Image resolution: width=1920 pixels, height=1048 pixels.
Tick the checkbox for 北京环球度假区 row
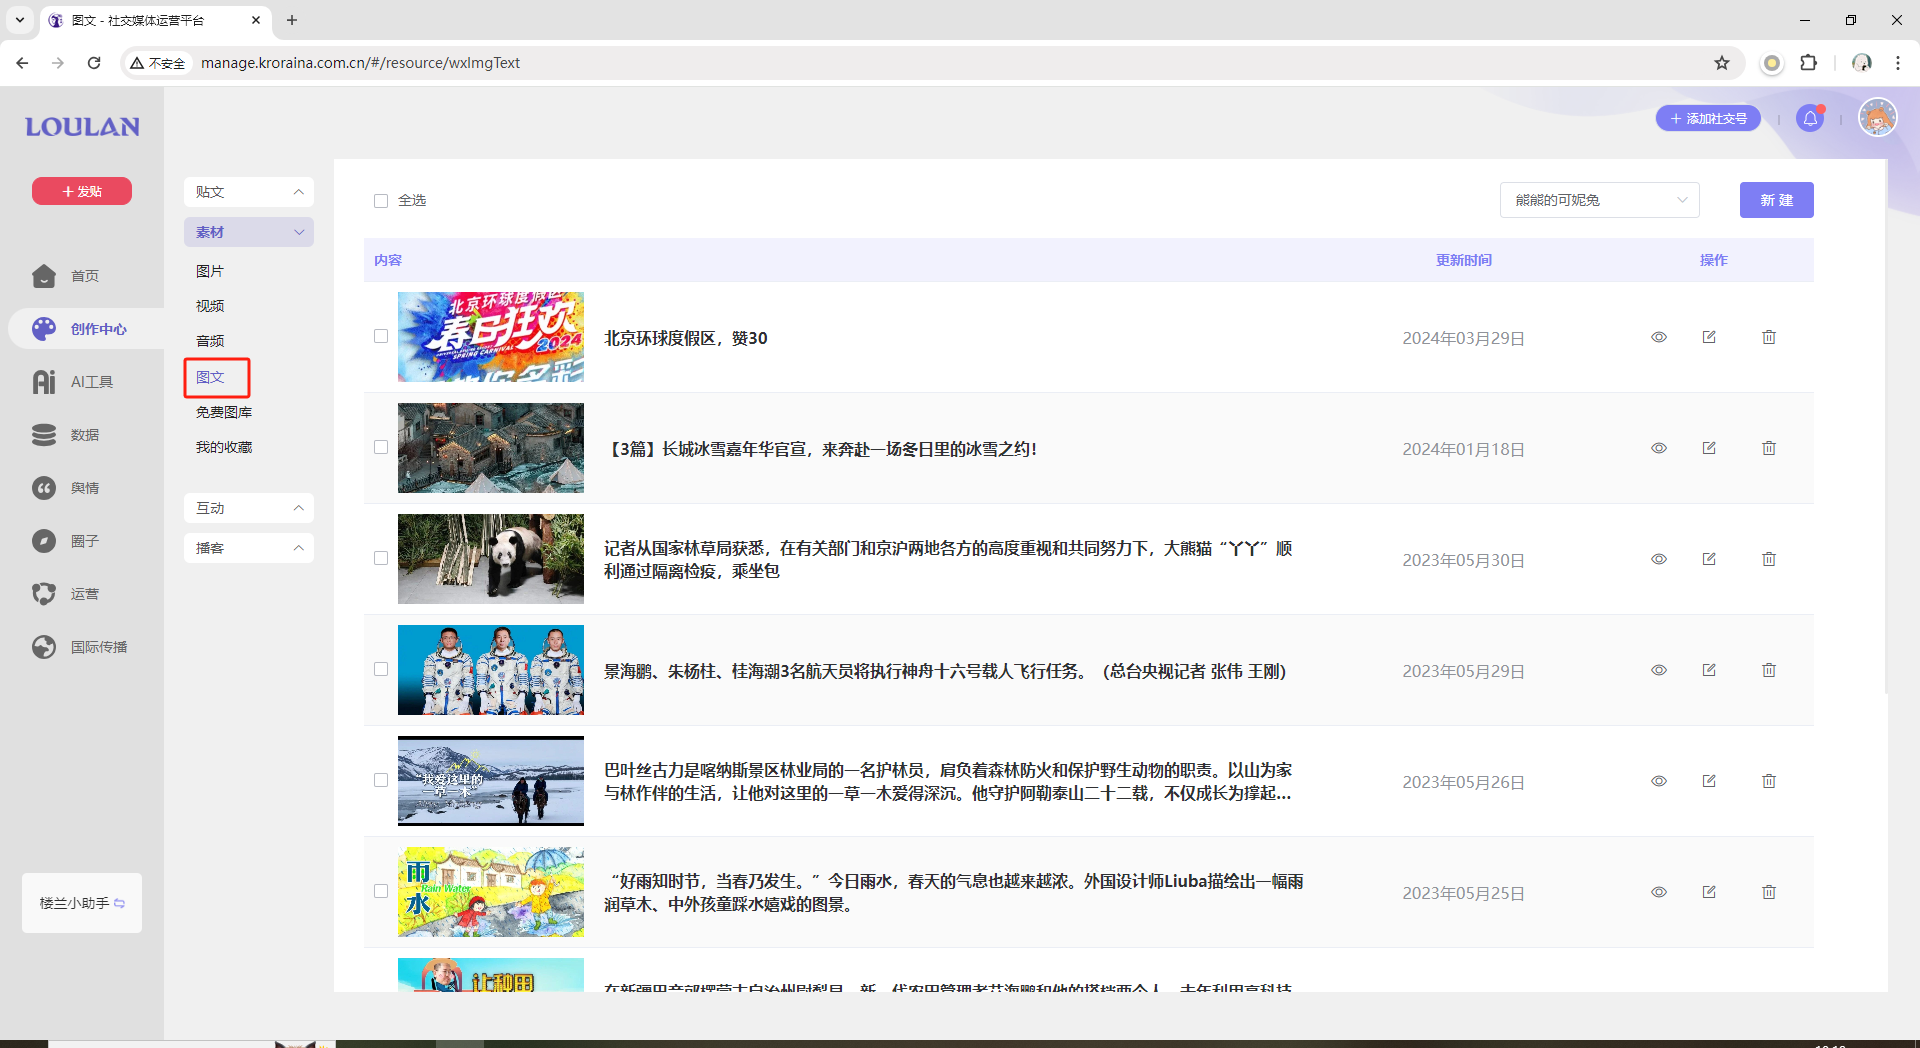click(381, 337)
